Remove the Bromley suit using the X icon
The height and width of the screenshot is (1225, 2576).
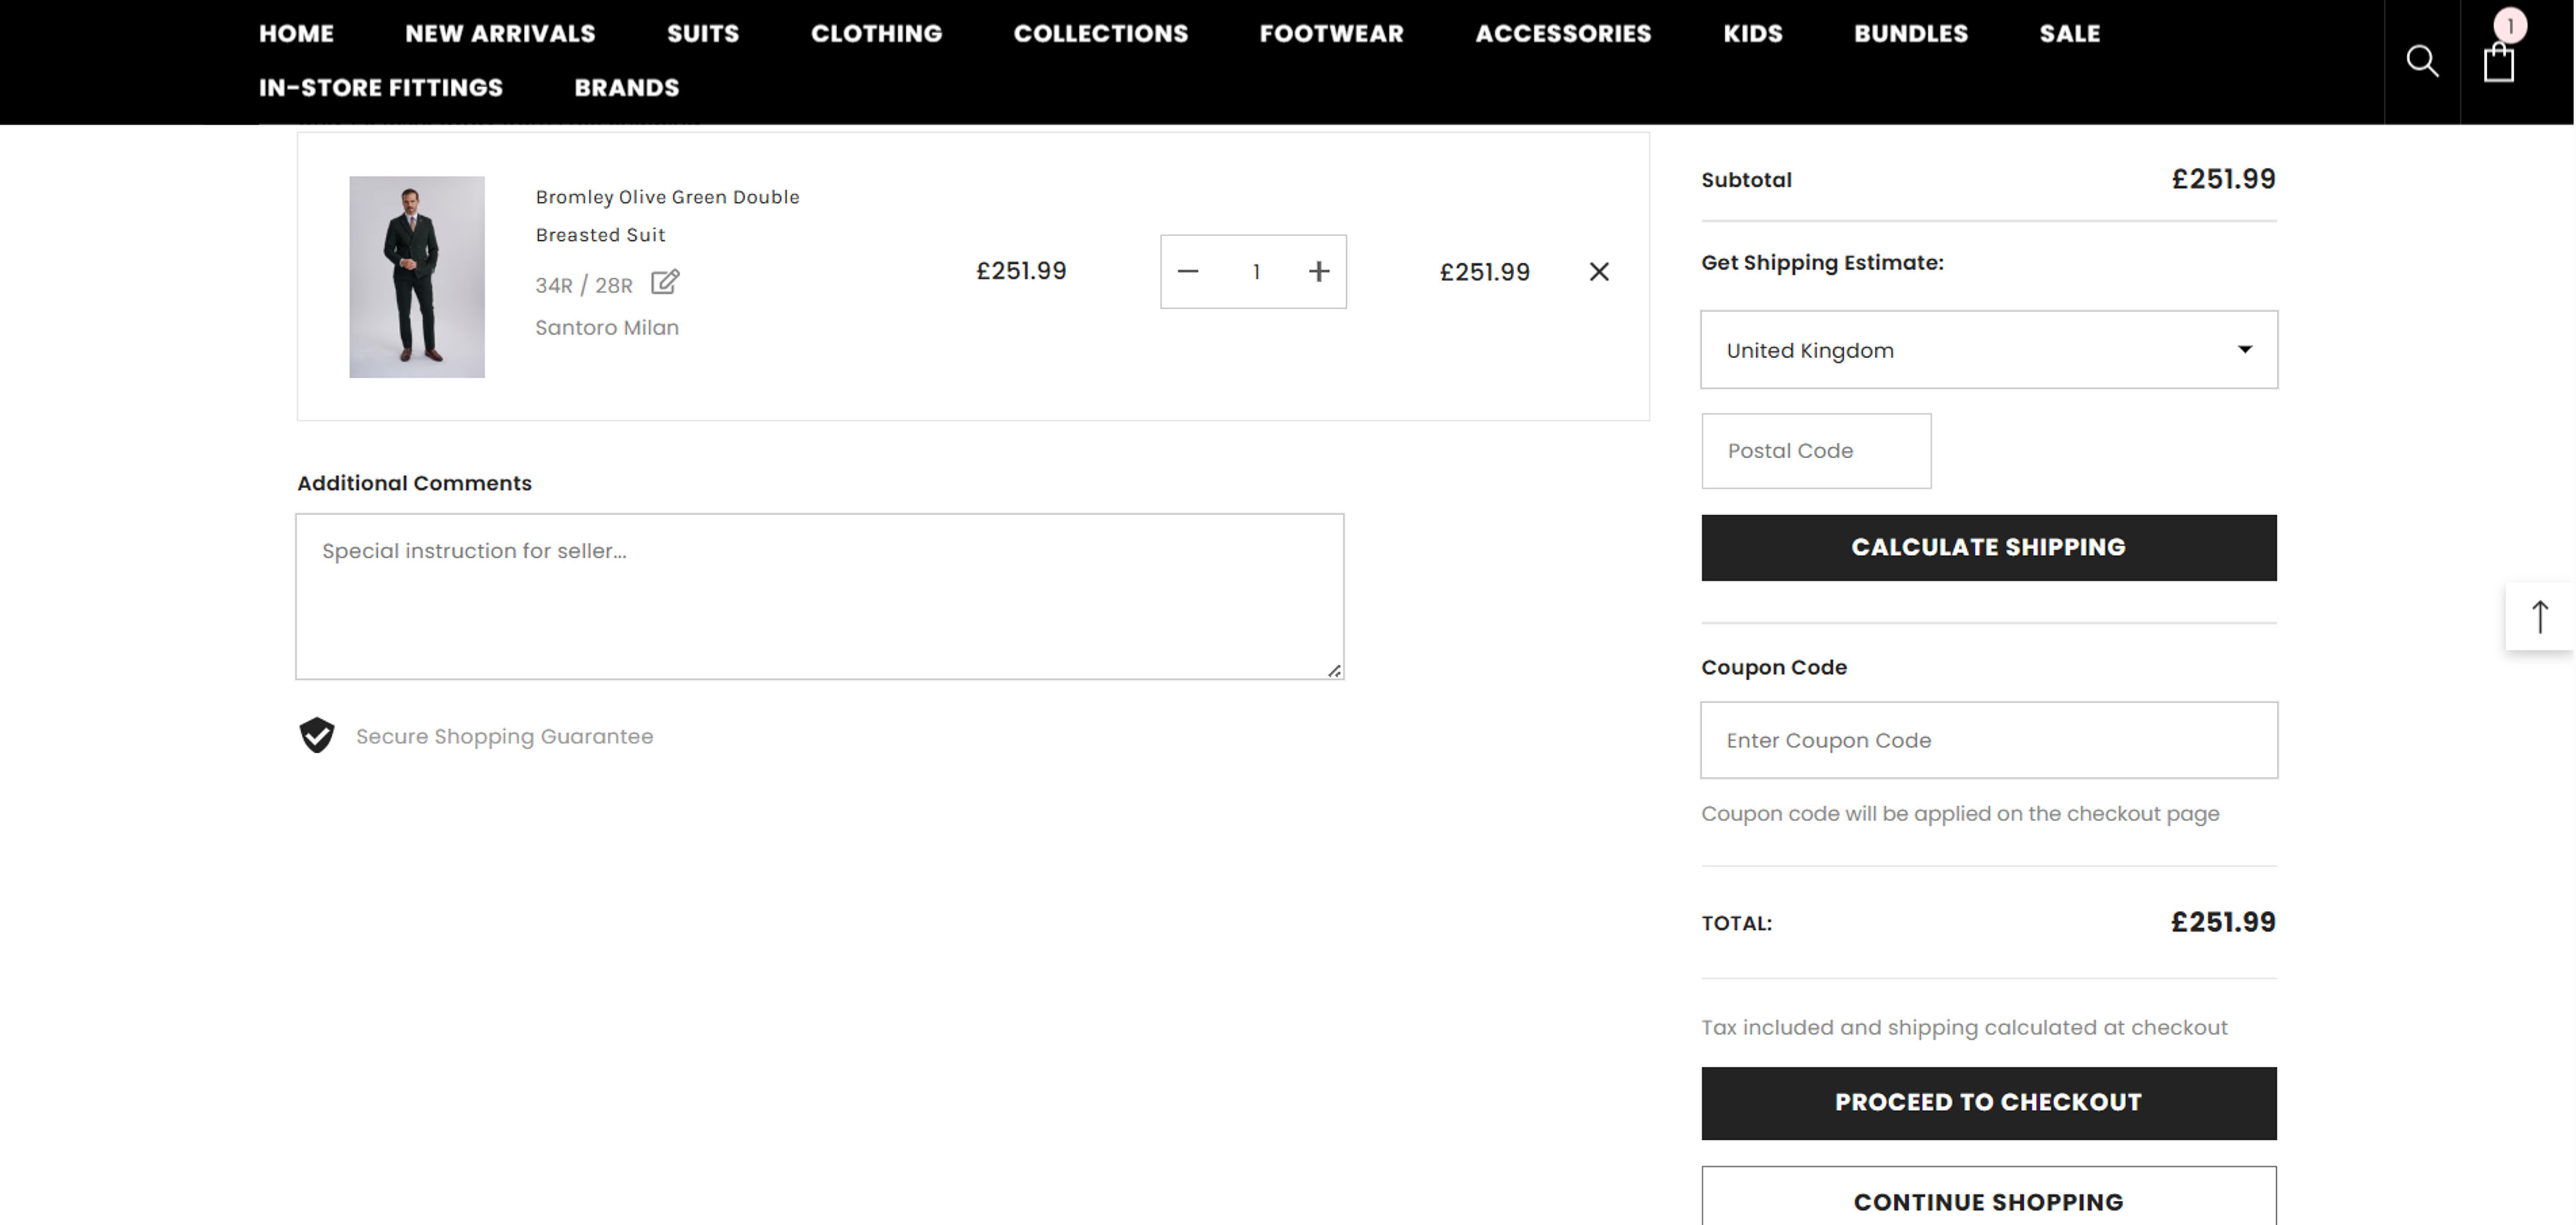coord(1598,271)
